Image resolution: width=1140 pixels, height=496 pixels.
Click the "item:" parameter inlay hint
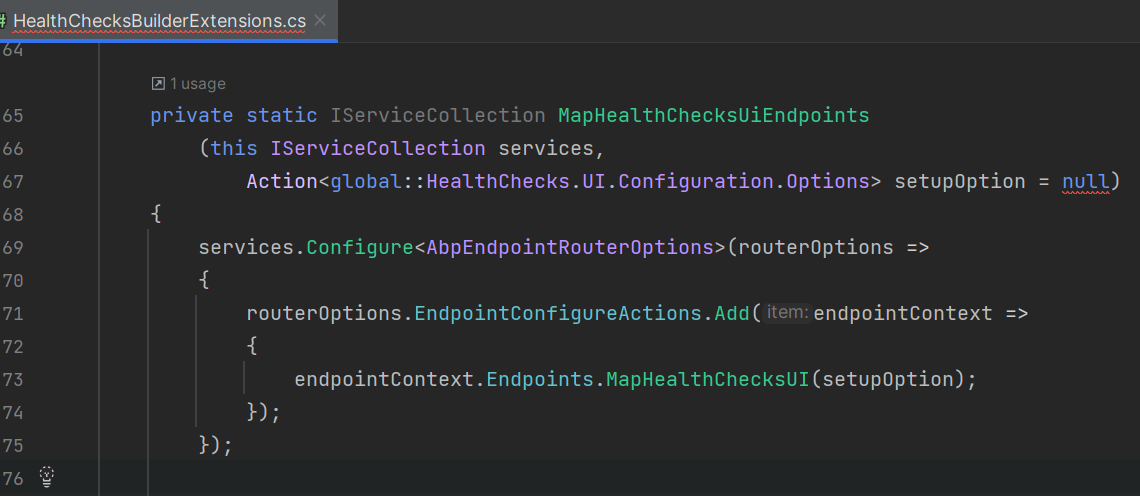(x=787, y=313)
